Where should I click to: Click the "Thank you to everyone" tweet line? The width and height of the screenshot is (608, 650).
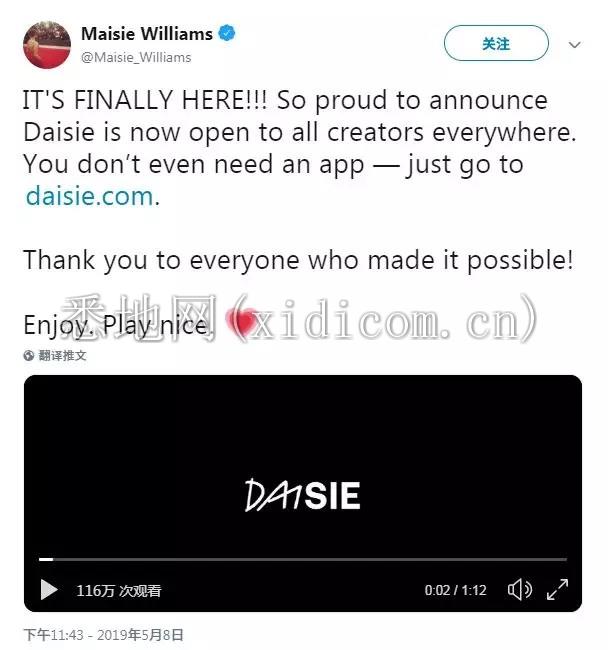click(298, 261)
